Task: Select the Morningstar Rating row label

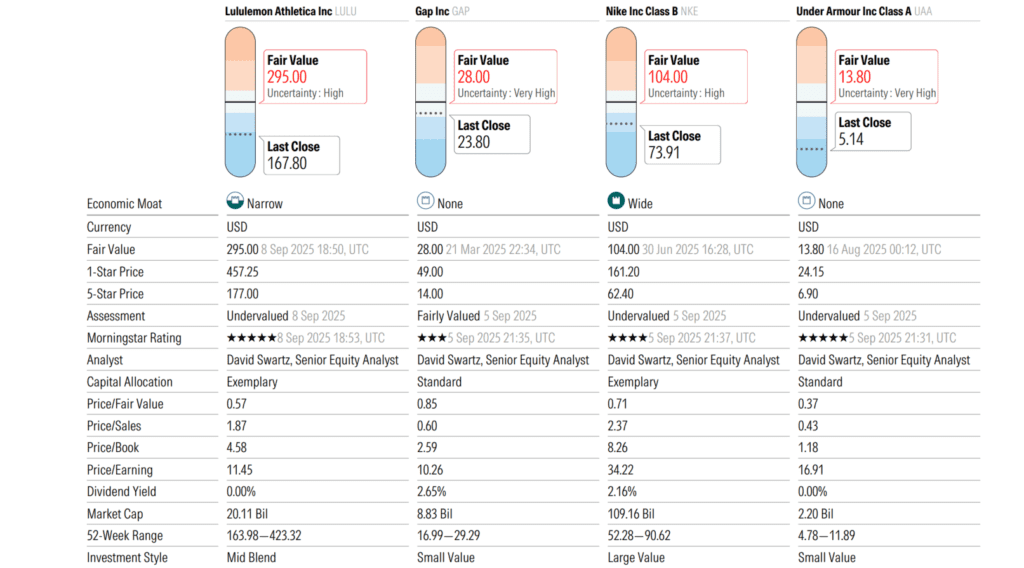Action: coord(133,338)
